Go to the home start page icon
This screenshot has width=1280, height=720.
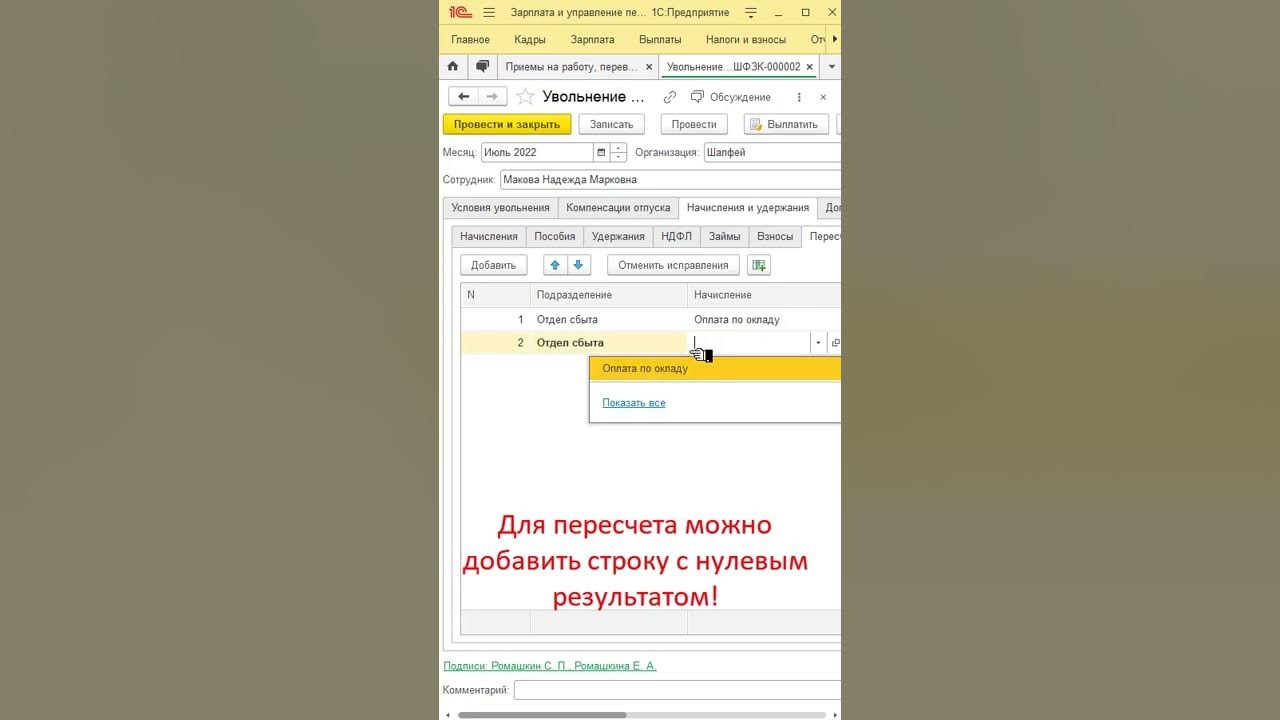[x=453, y=66]
